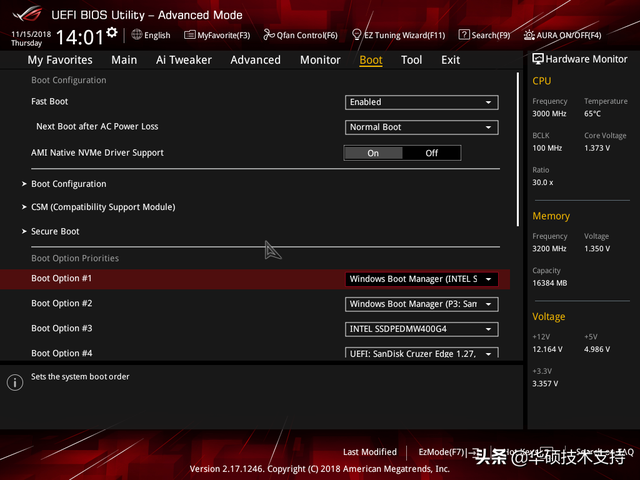The height and width of the screenshot is (480, 640).
Task: Click the 11/15/2018 date text
Action: [x=31, y=34]
